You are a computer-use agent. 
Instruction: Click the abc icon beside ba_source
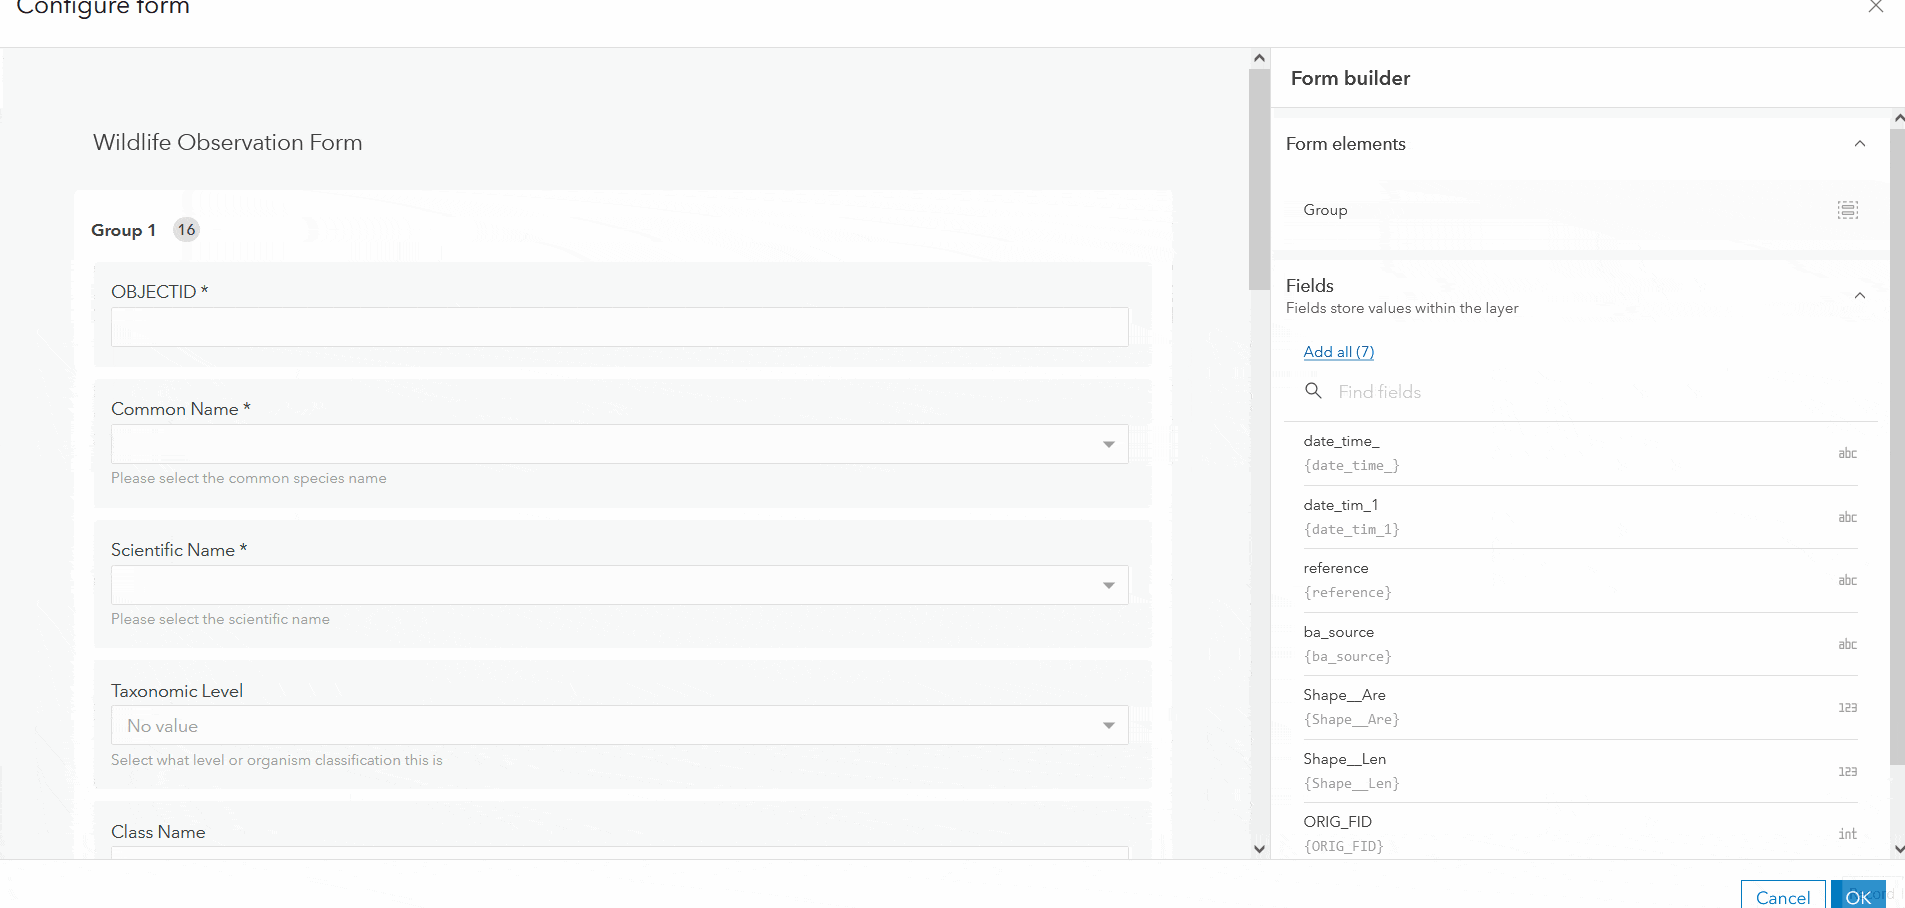click(x=1847, y=644)
